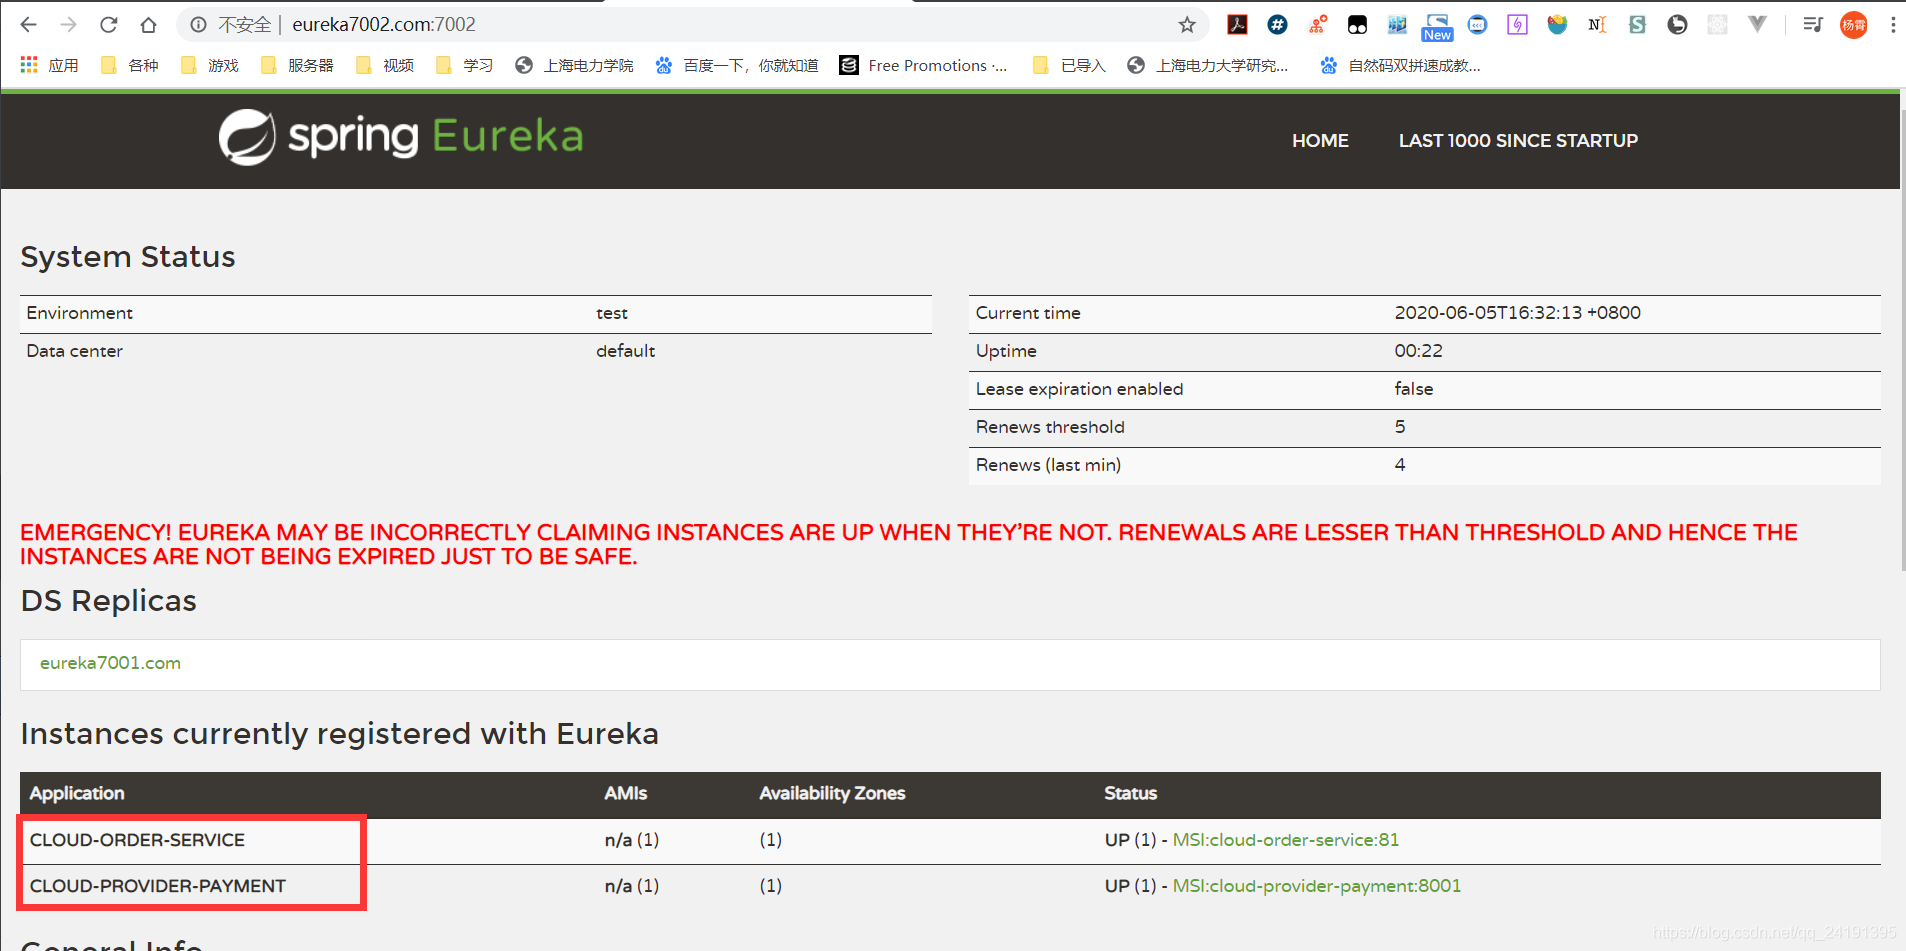
Task: Click the address bar URL
Action: [x=384, y=25]
